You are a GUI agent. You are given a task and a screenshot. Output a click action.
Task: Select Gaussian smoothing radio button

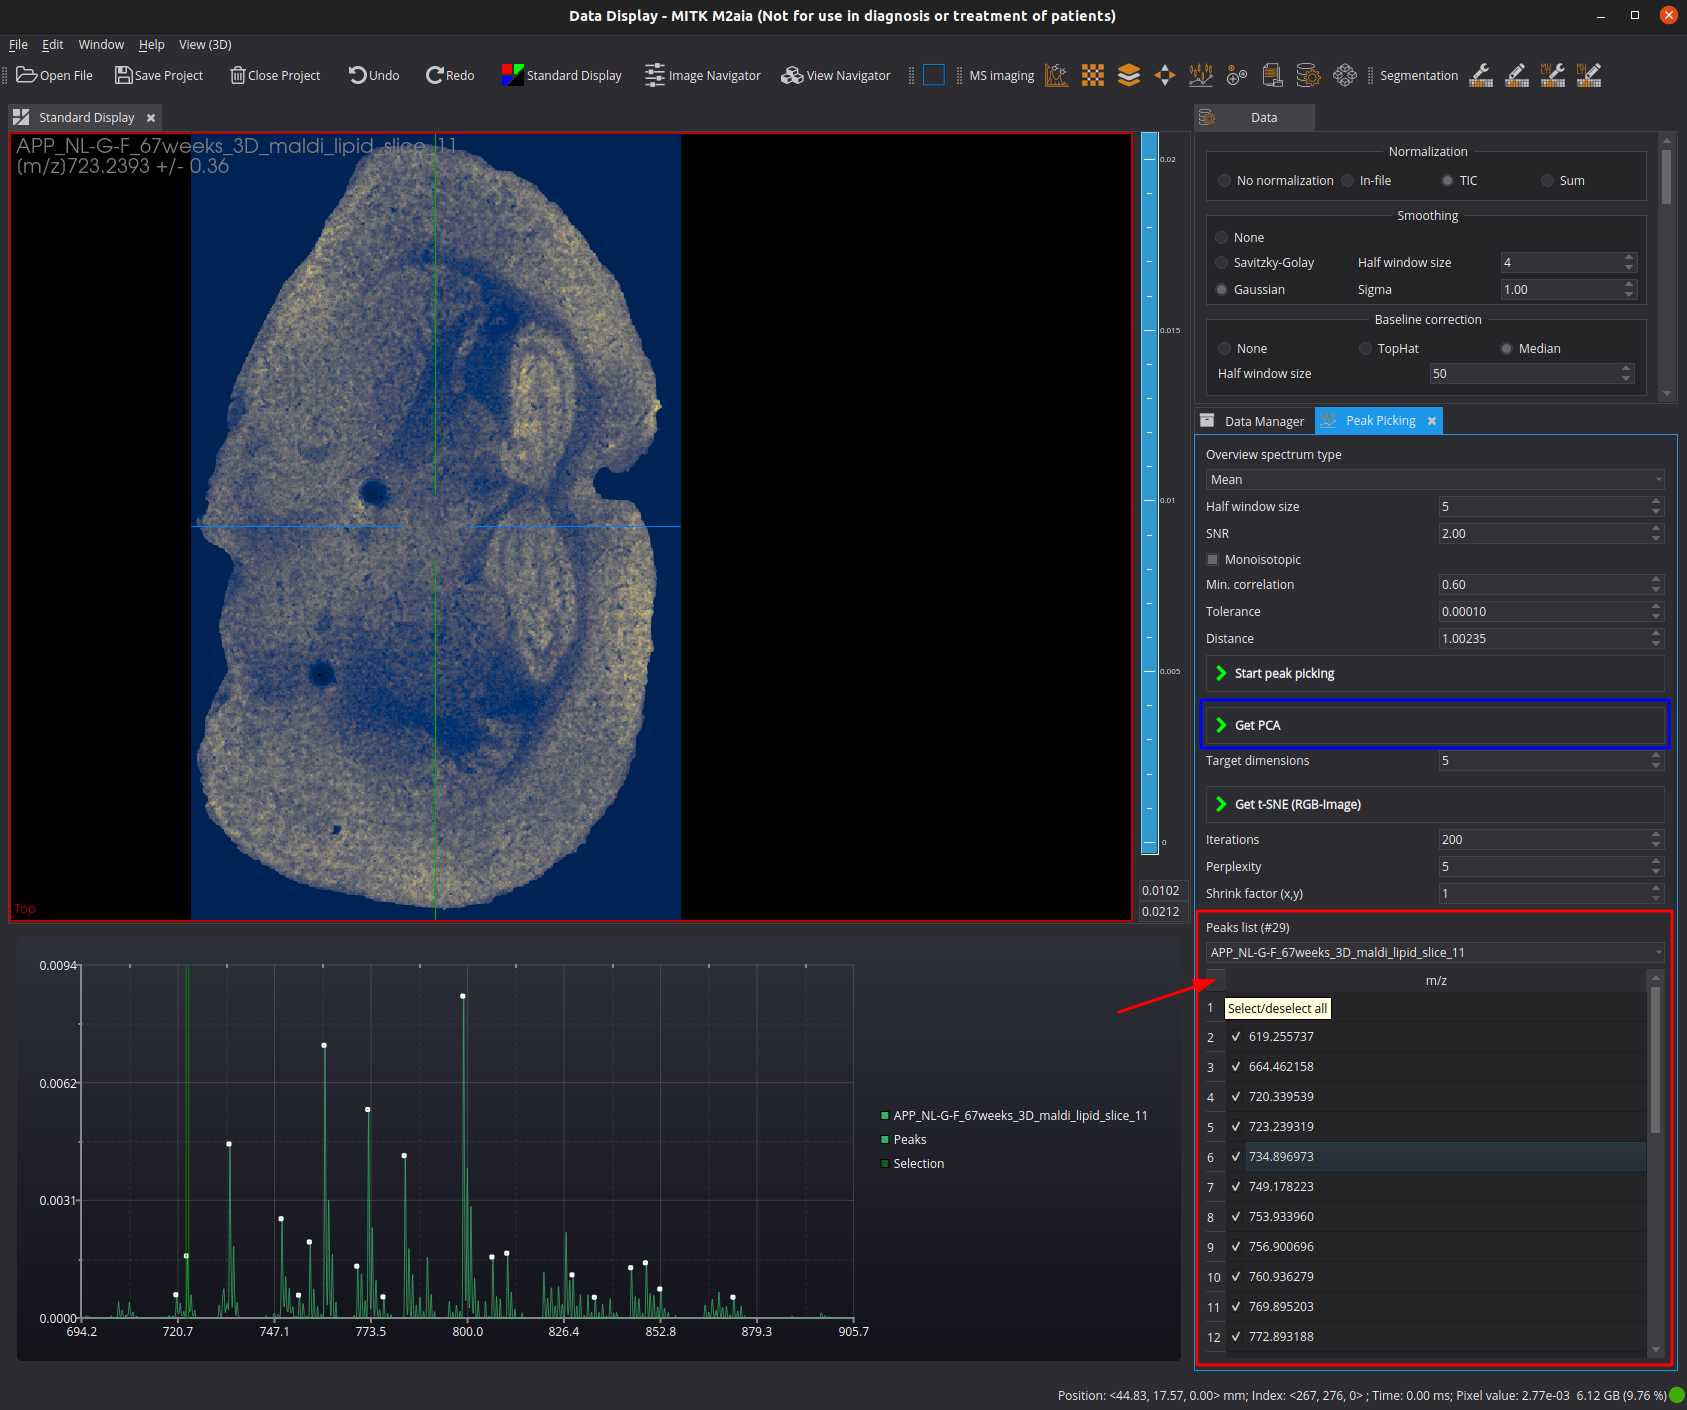[x=1221, y=289]
